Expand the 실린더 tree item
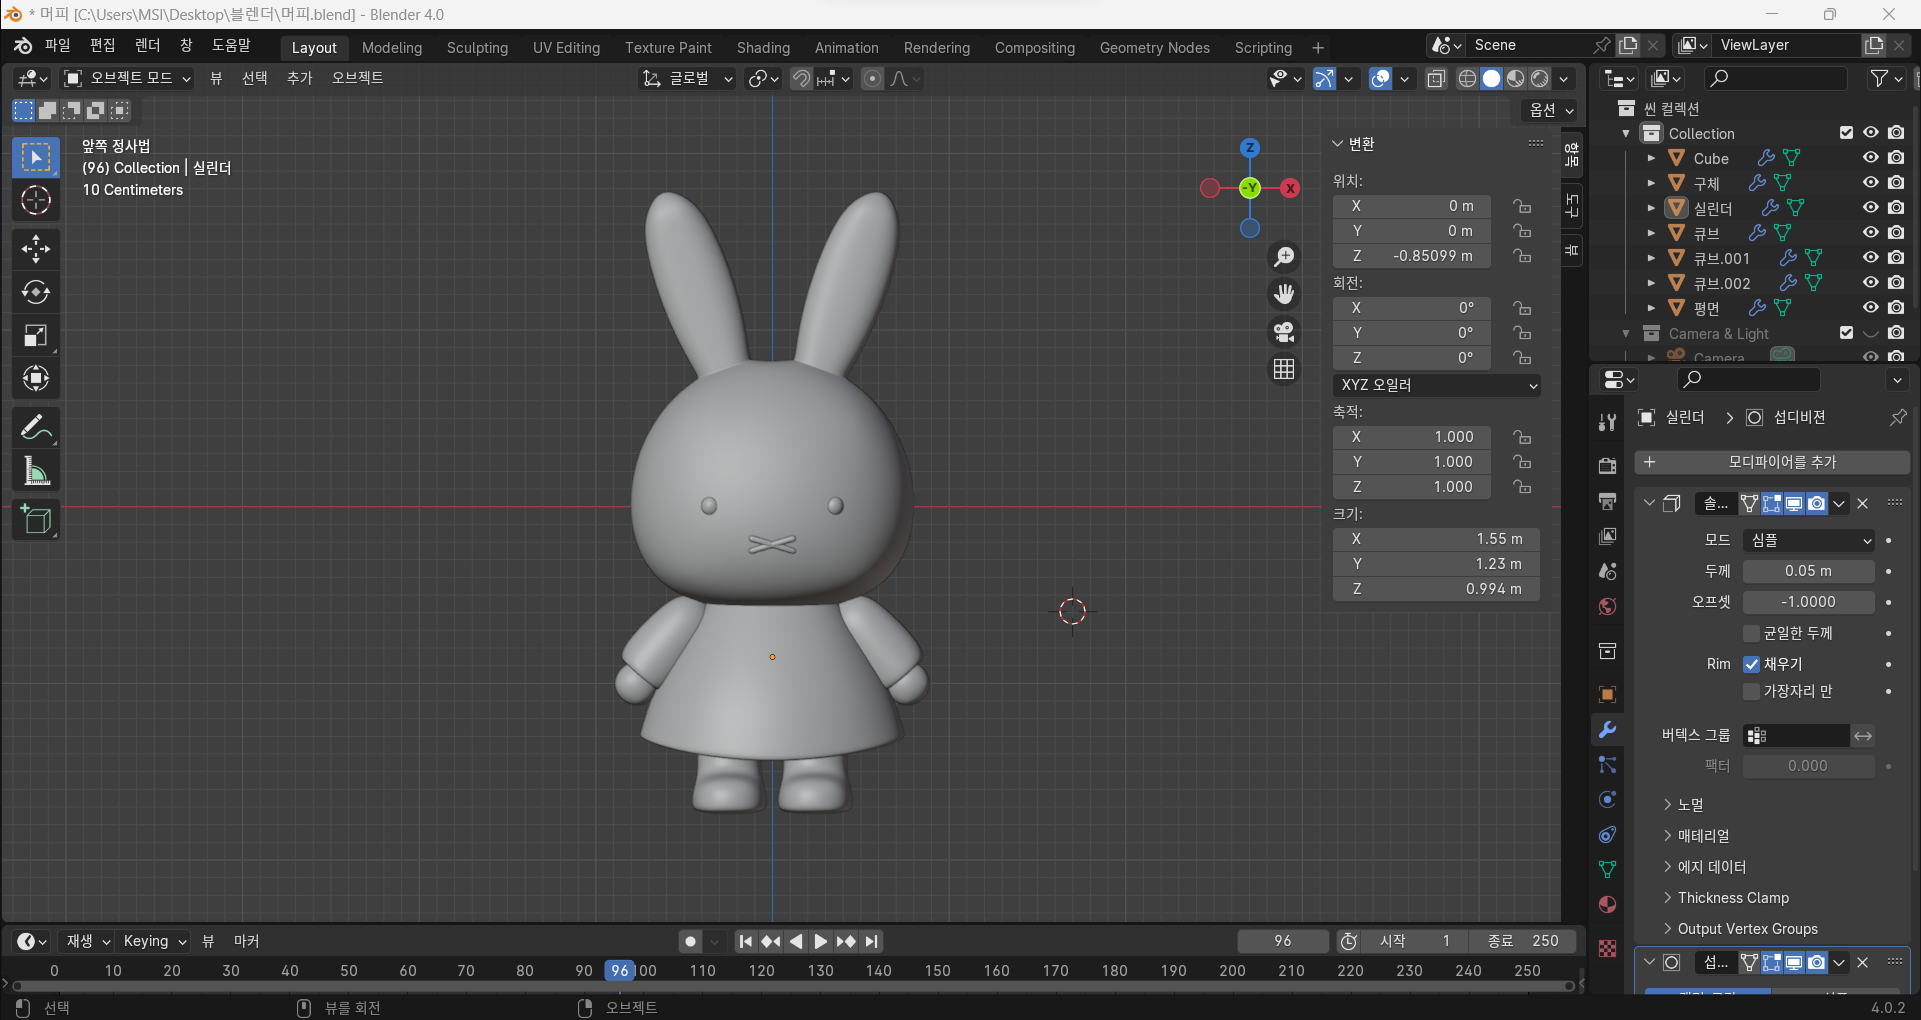The height and width of the screenshot is (1020, 1921). coord(1651,208)
